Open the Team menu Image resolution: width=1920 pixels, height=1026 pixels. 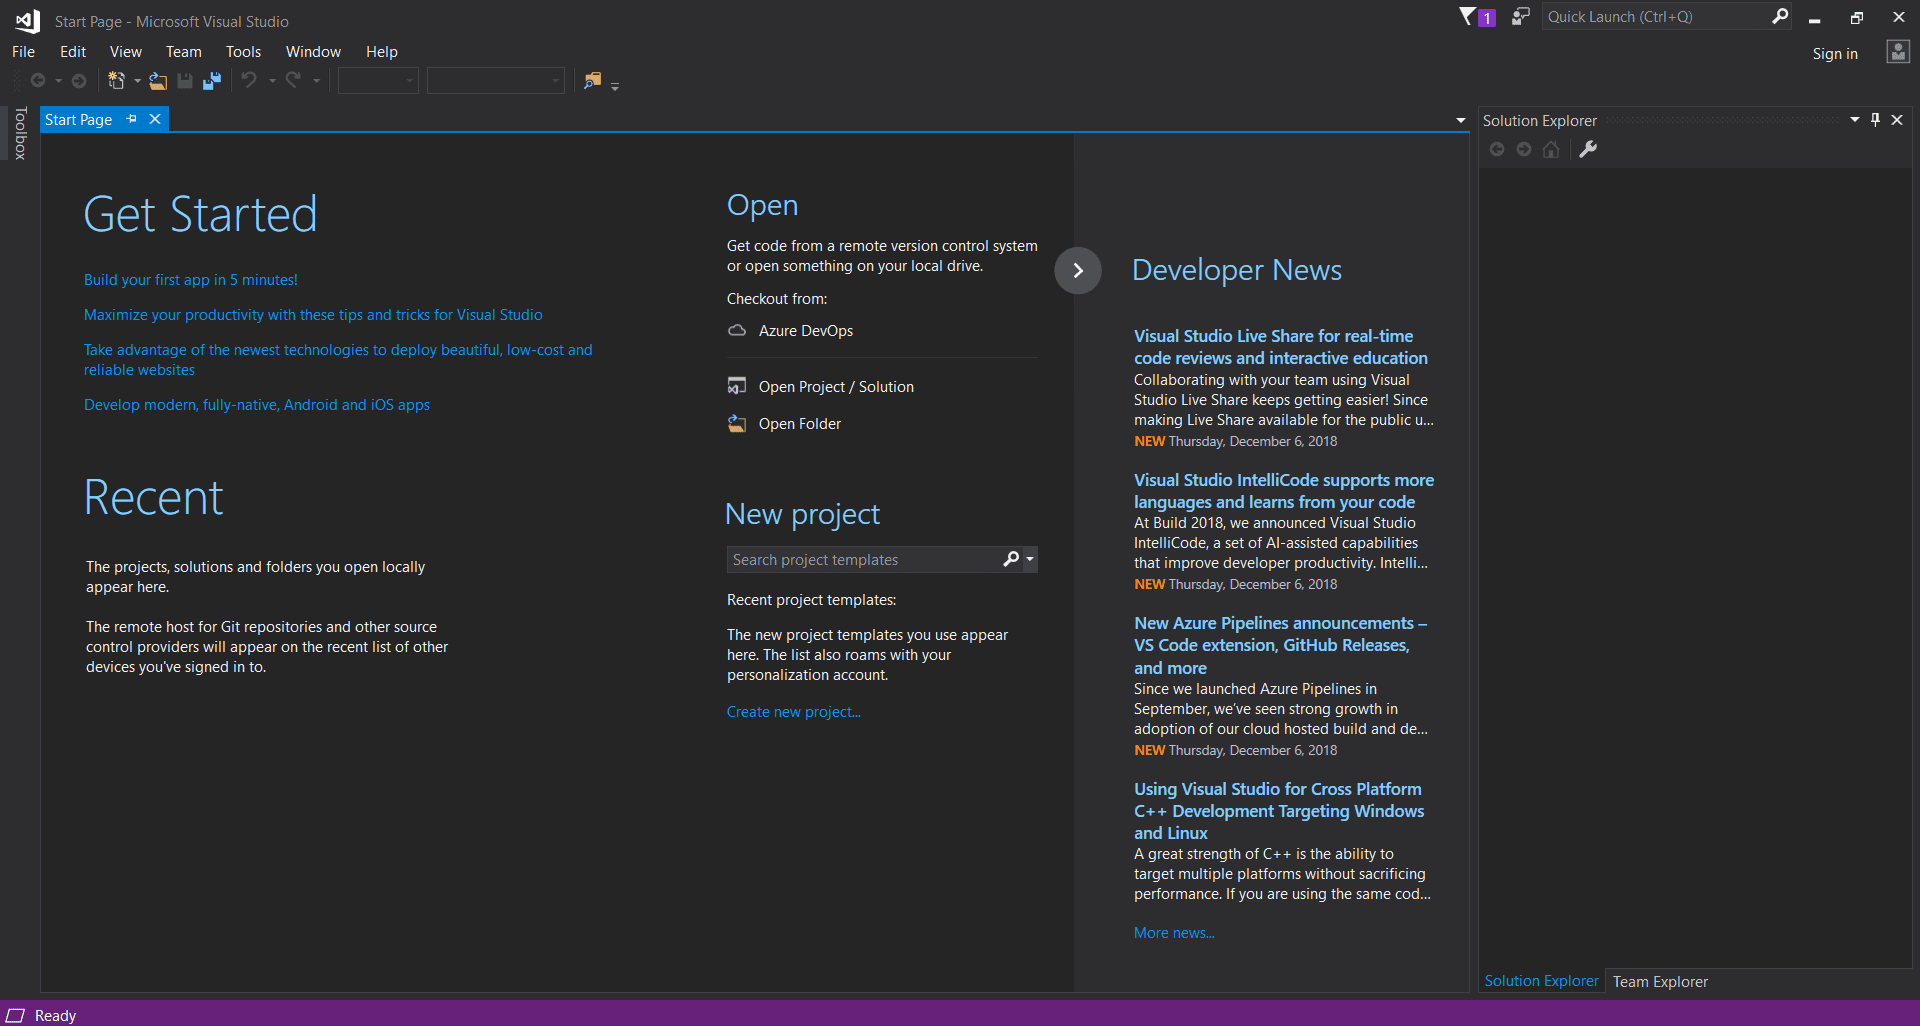[x=184, y=52]
